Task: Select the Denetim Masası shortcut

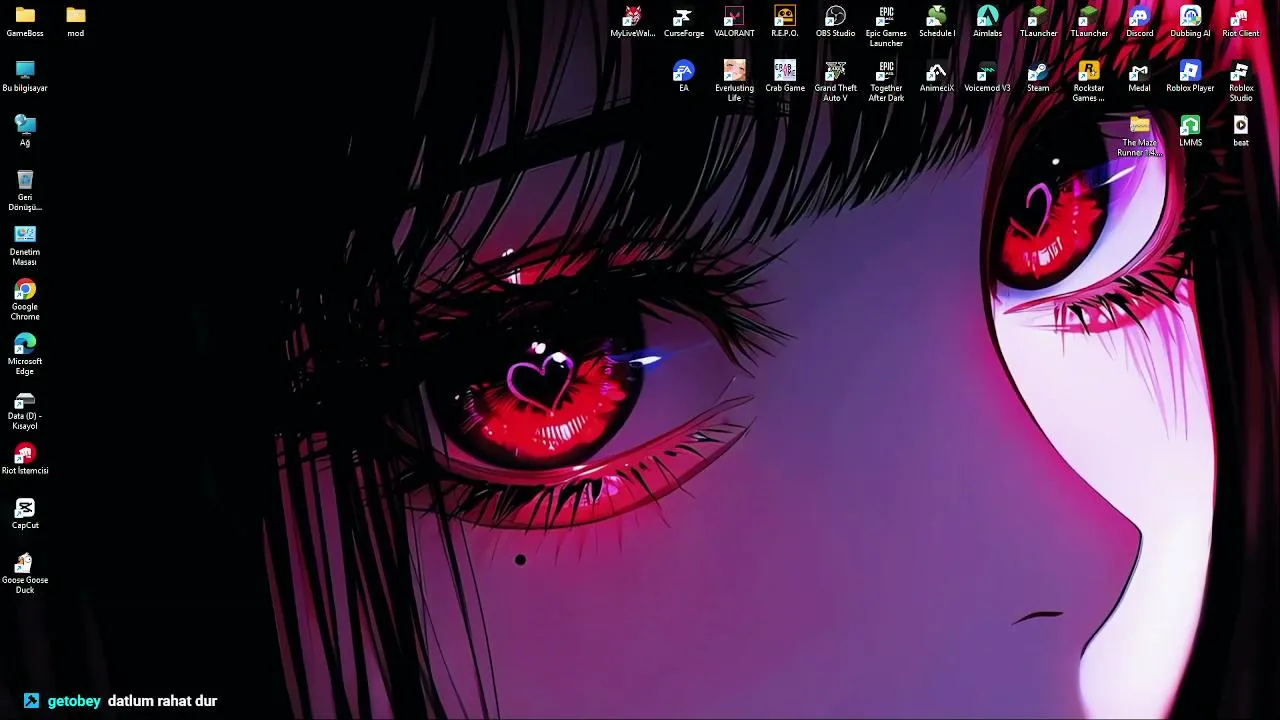Action: [x=25, y=245]
